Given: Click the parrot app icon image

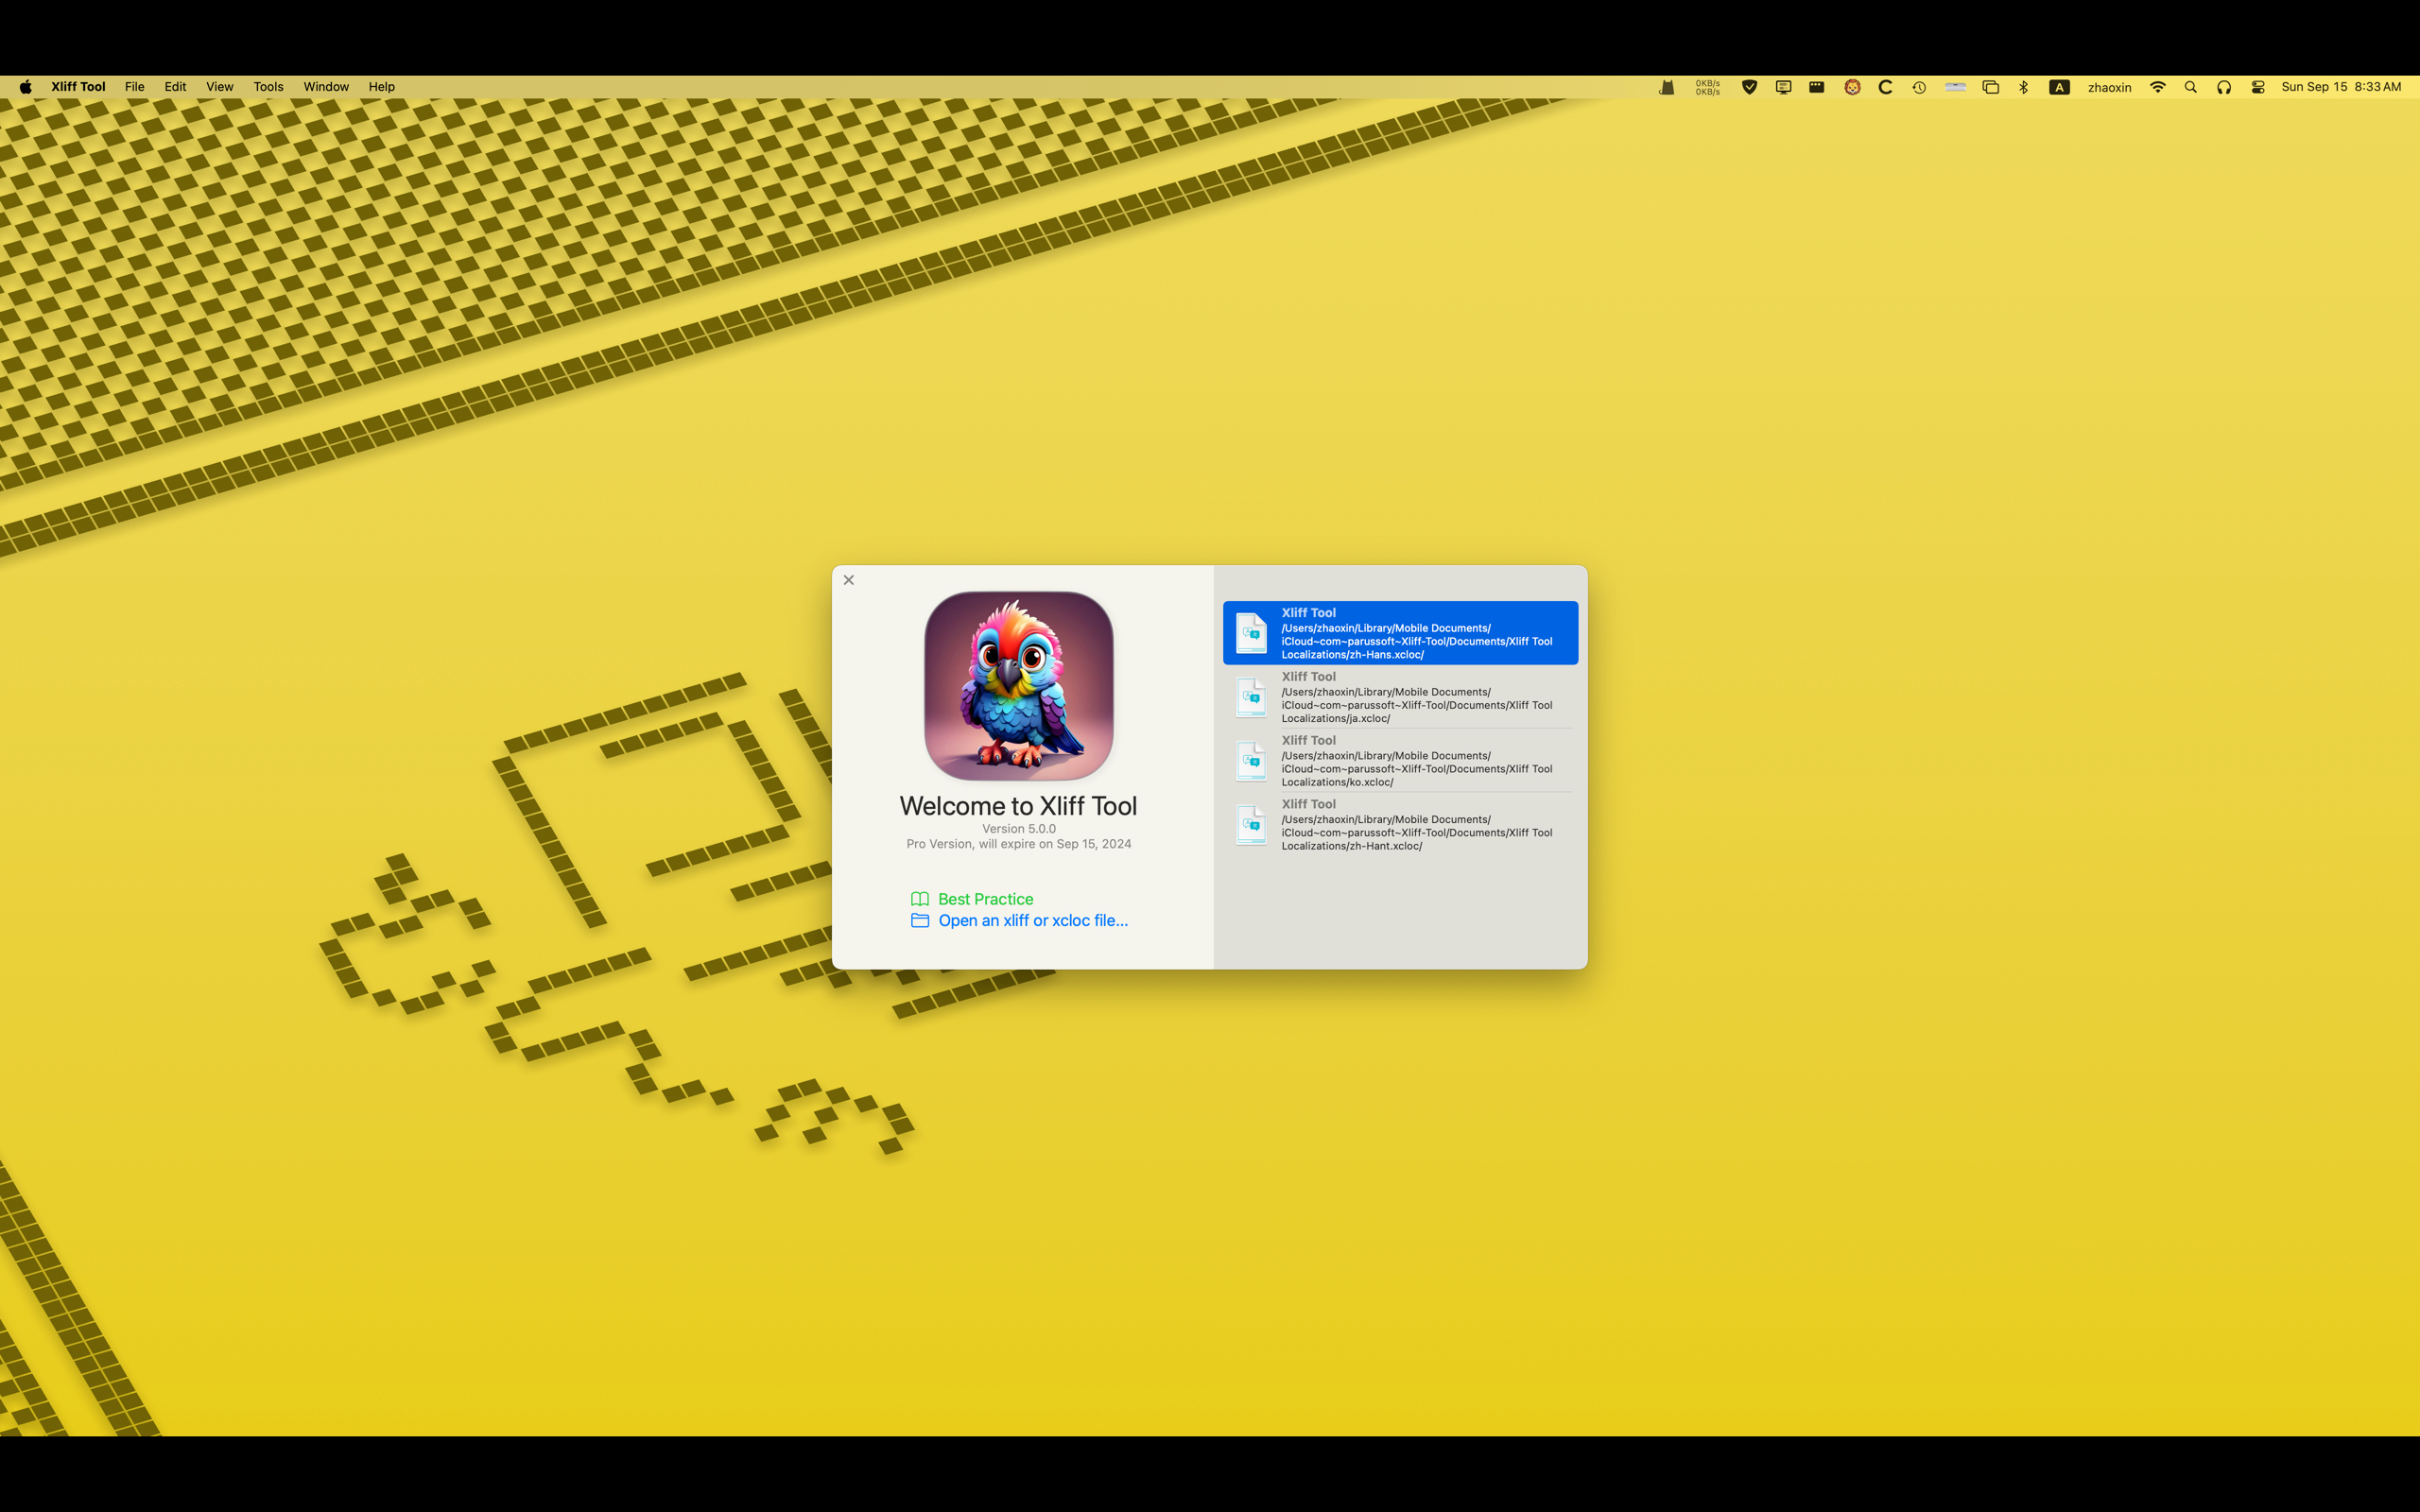Looking at the screenshot, I should tap(1018, 686).
